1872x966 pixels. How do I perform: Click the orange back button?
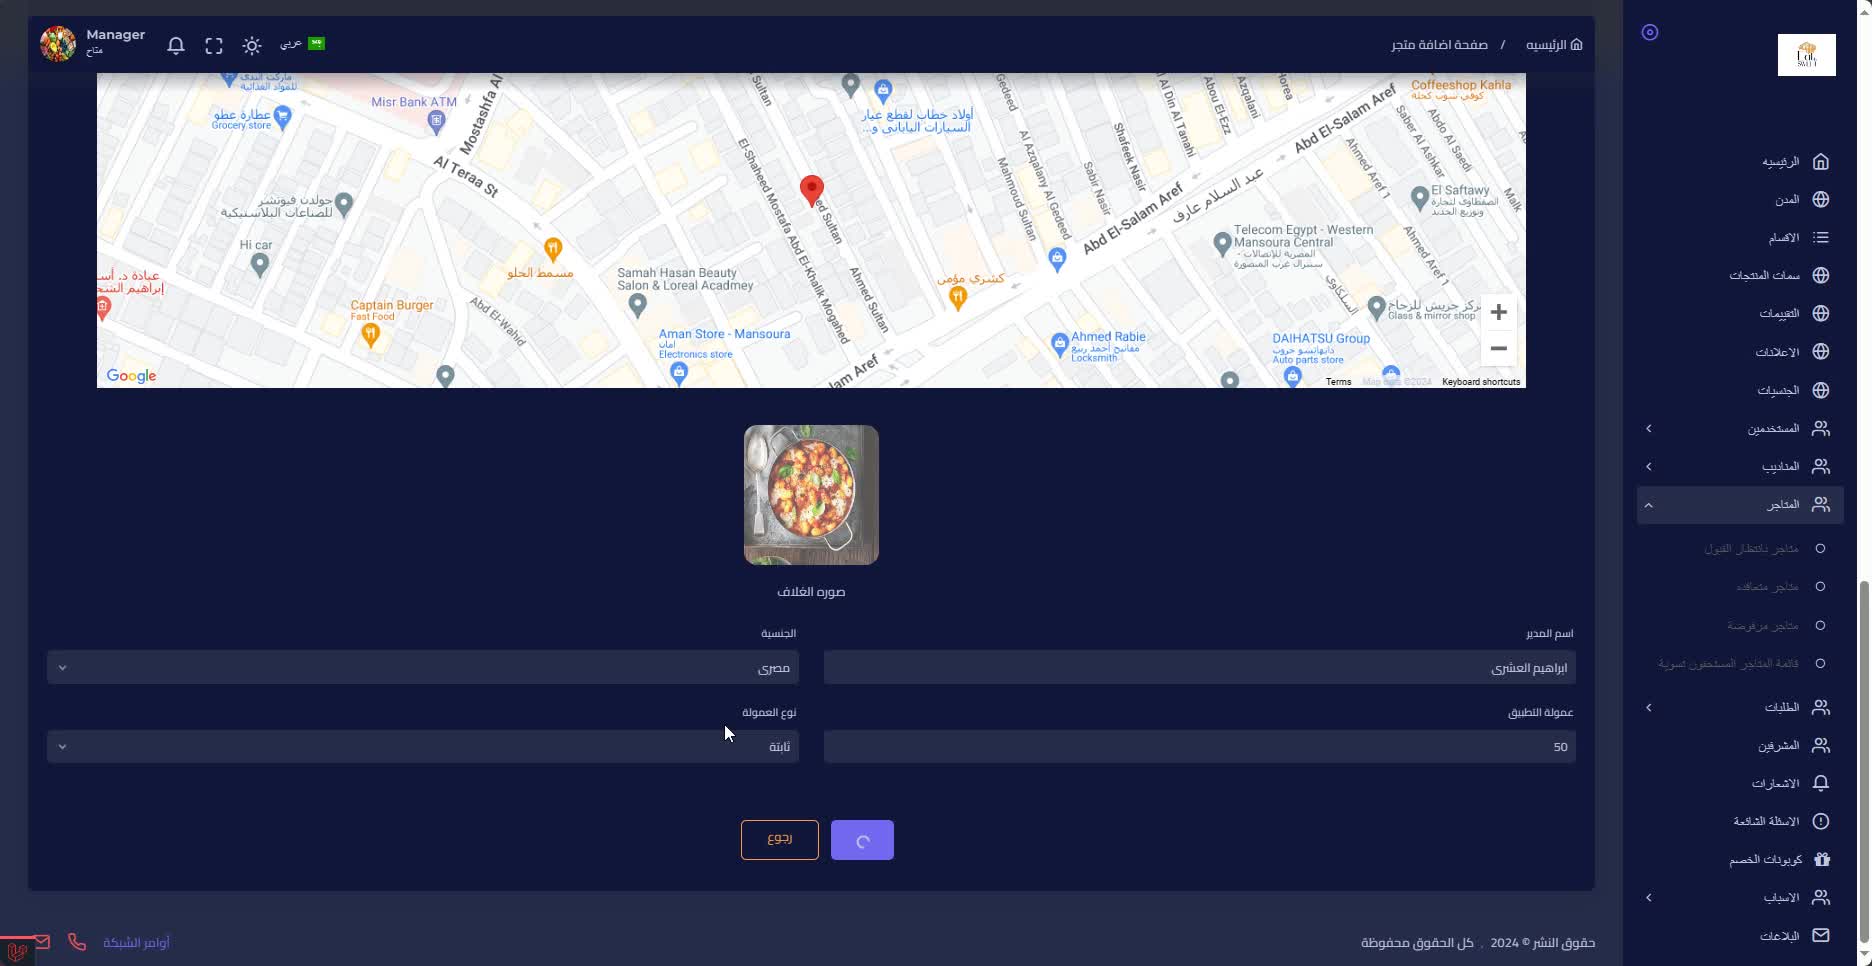(779, 840)
